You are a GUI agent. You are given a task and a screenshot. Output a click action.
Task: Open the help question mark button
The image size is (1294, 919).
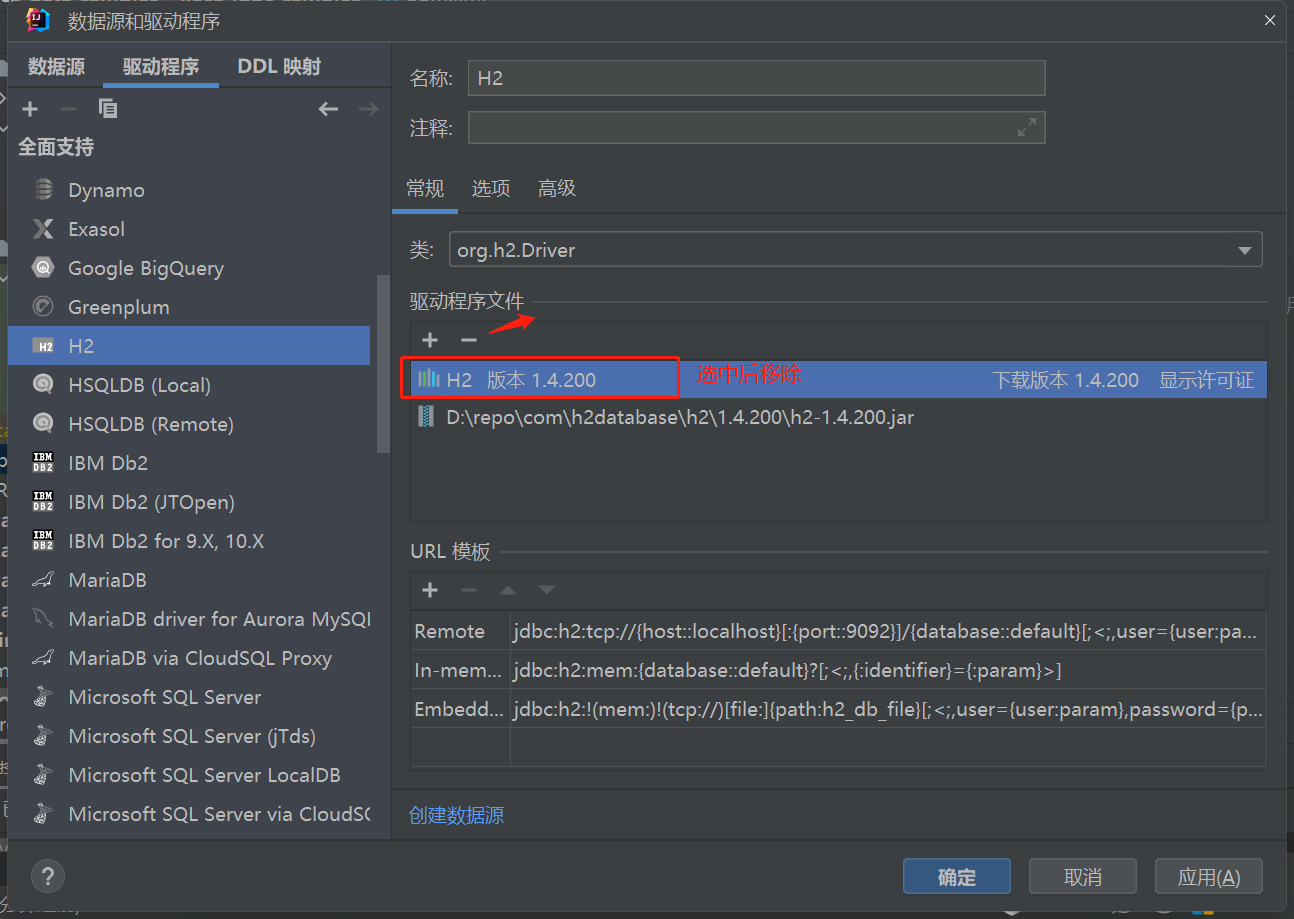[x=47, y=876]
